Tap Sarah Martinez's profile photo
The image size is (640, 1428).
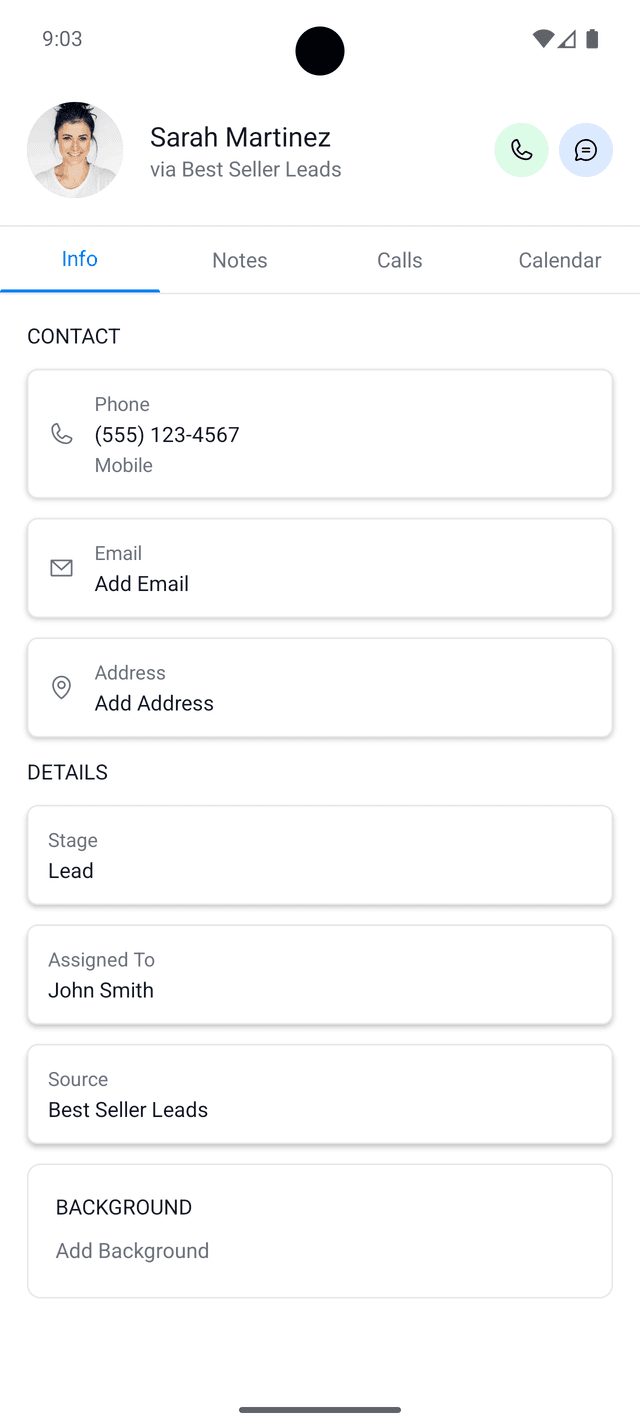pos(74,149)
